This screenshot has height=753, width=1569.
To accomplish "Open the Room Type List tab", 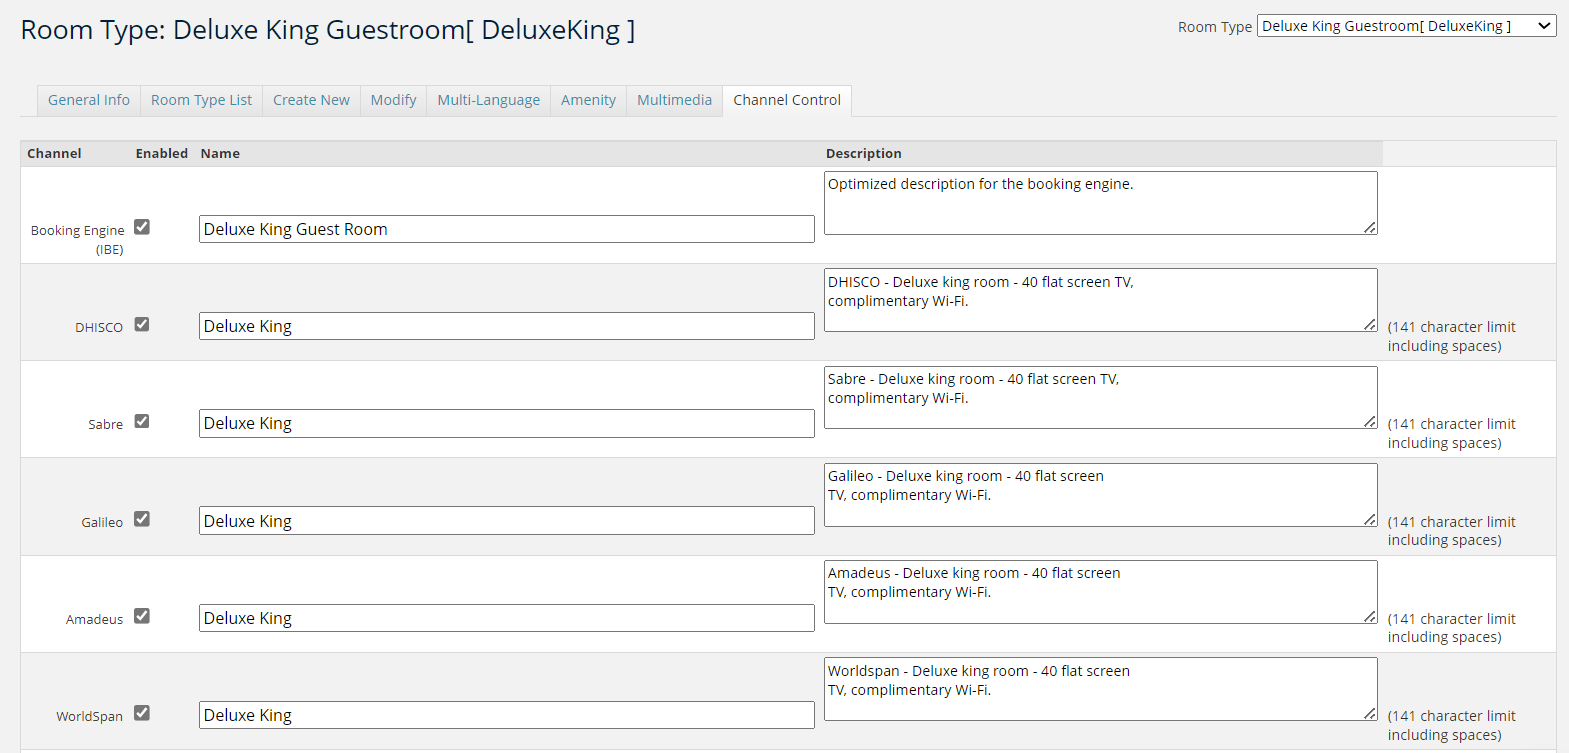I will [201, 100].
